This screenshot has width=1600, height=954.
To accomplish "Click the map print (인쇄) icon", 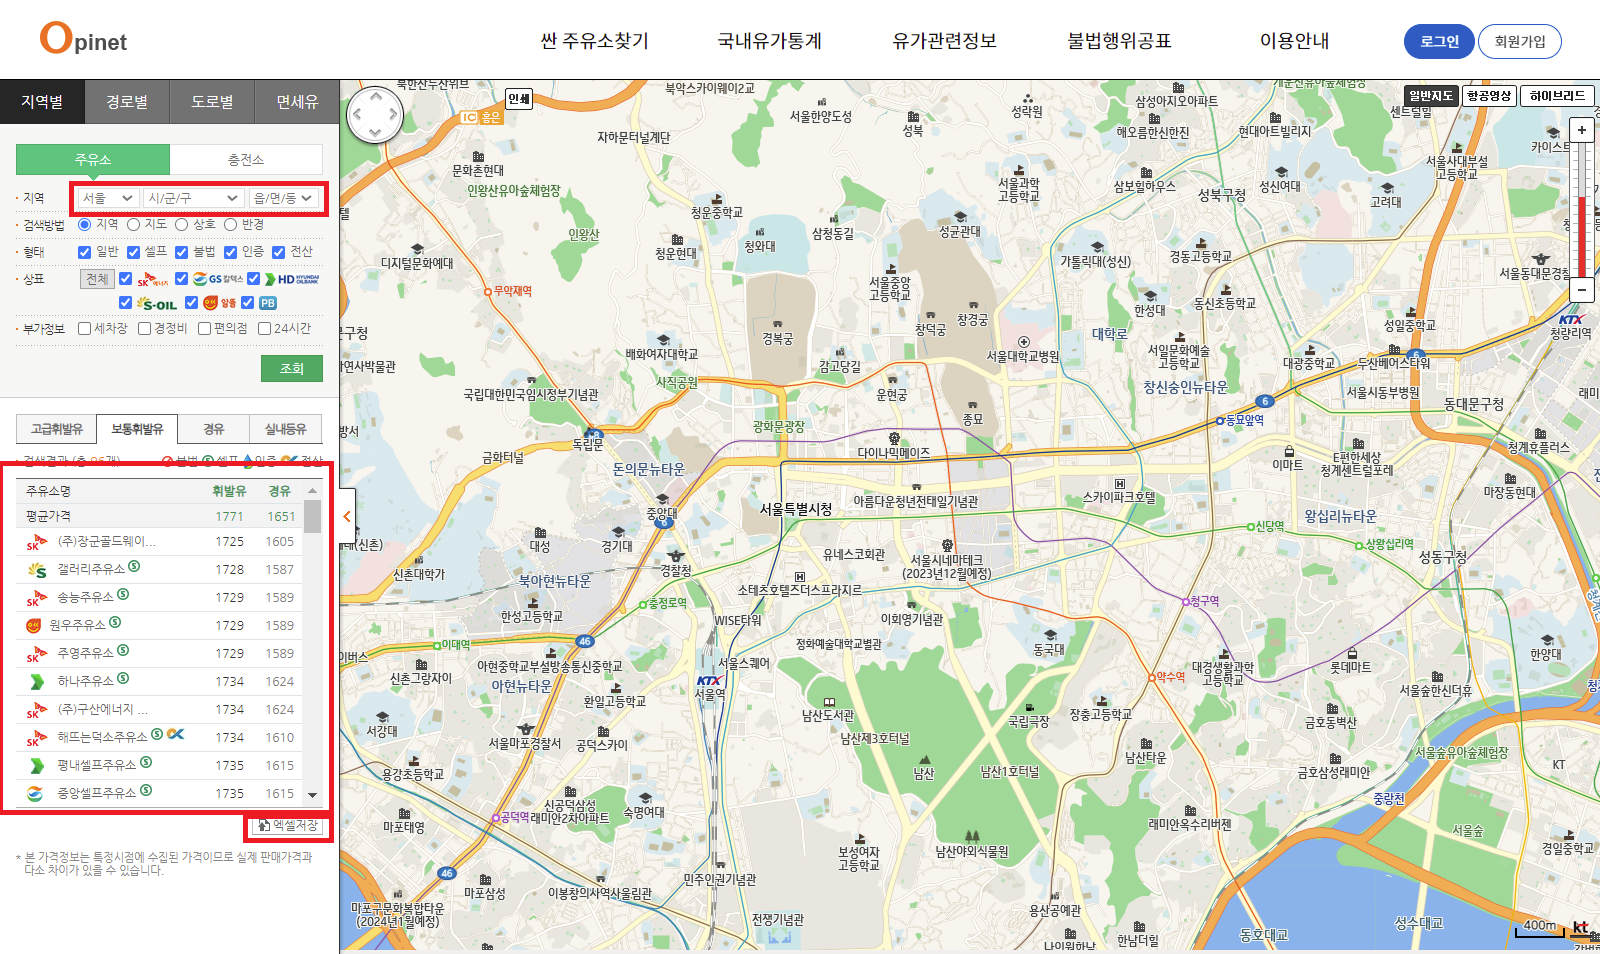I will click(519, 98).
